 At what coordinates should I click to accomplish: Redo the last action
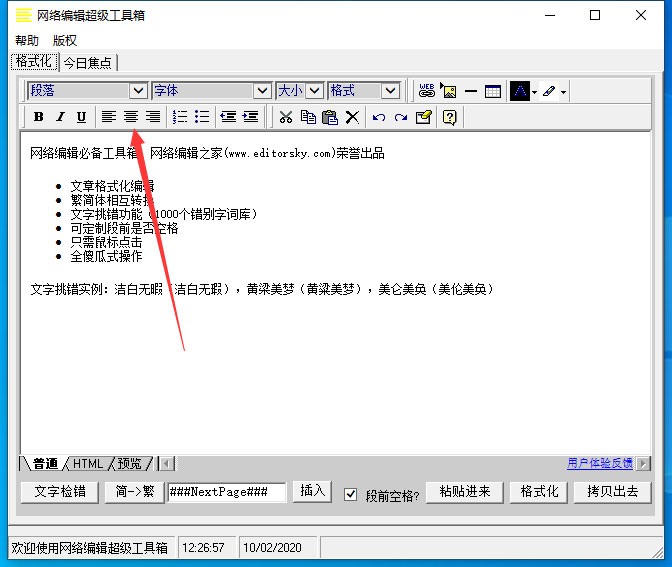(401, 117)
